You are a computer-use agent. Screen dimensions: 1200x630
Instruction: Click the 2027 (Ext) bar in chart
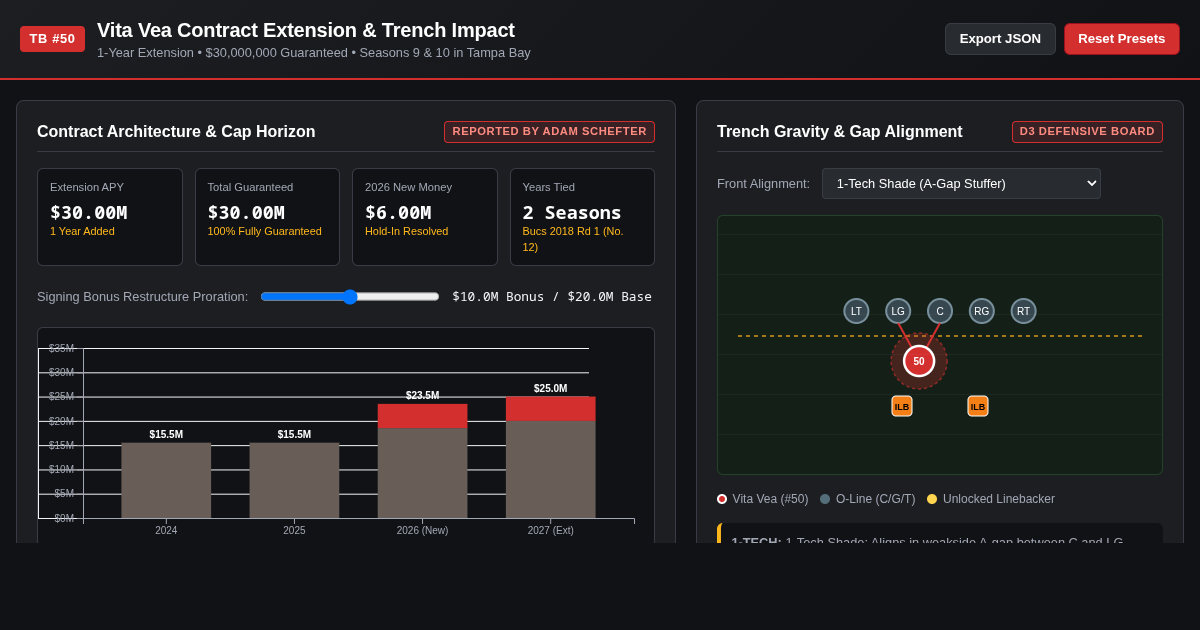point(550,458)
